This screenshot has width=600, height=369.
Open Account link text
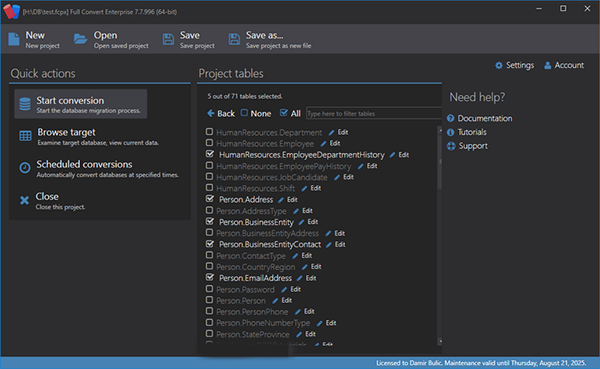[x=569, y=65]
